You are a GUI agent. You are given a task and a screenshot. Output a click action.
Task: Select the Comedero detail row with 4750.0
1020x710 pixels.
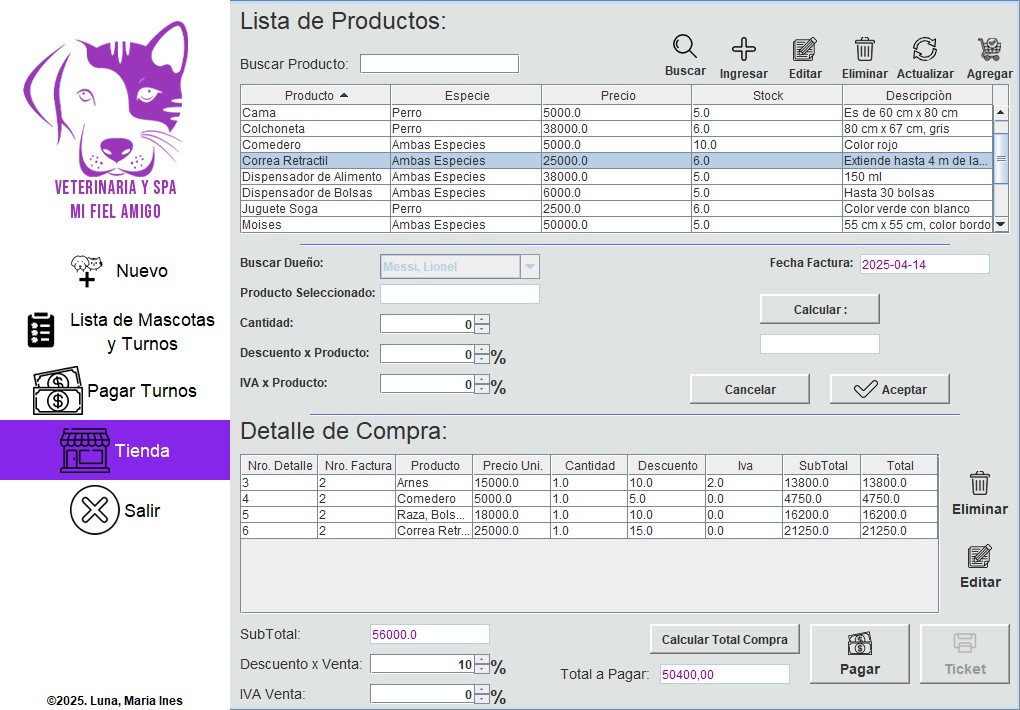coord(589,498)
